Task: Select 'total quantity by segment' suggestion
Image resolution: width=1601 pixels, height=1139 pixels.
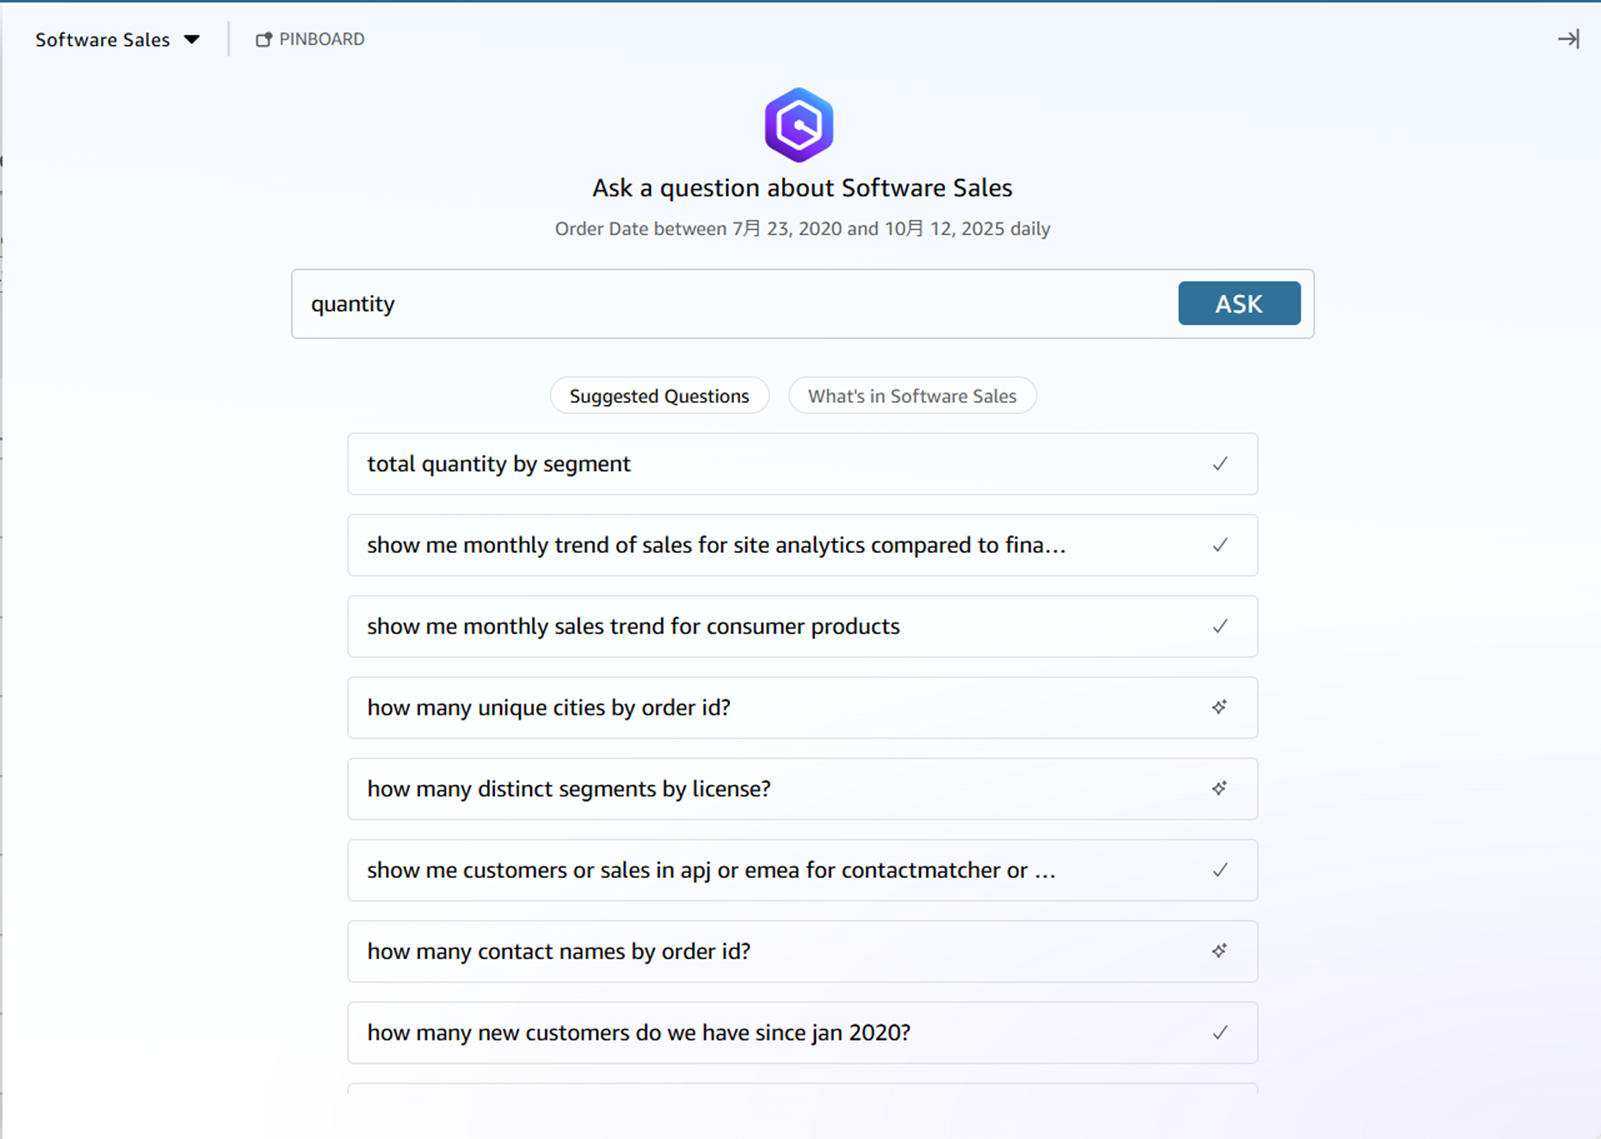Action: (802, 464)
